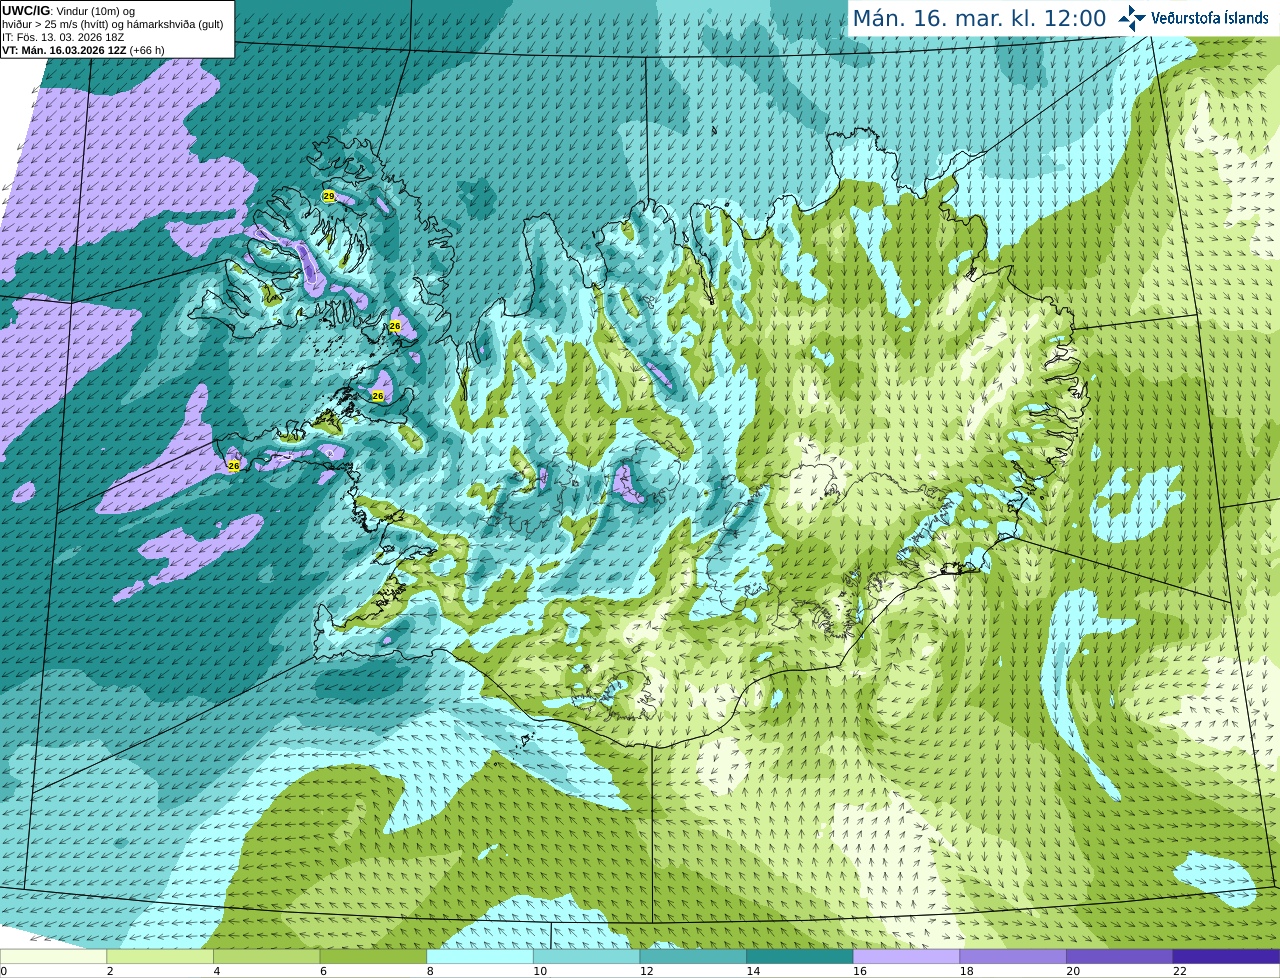This screenshot has height=978, width=1280.
Task: Click the legend scale label '8'
Action: coord(430,971)
